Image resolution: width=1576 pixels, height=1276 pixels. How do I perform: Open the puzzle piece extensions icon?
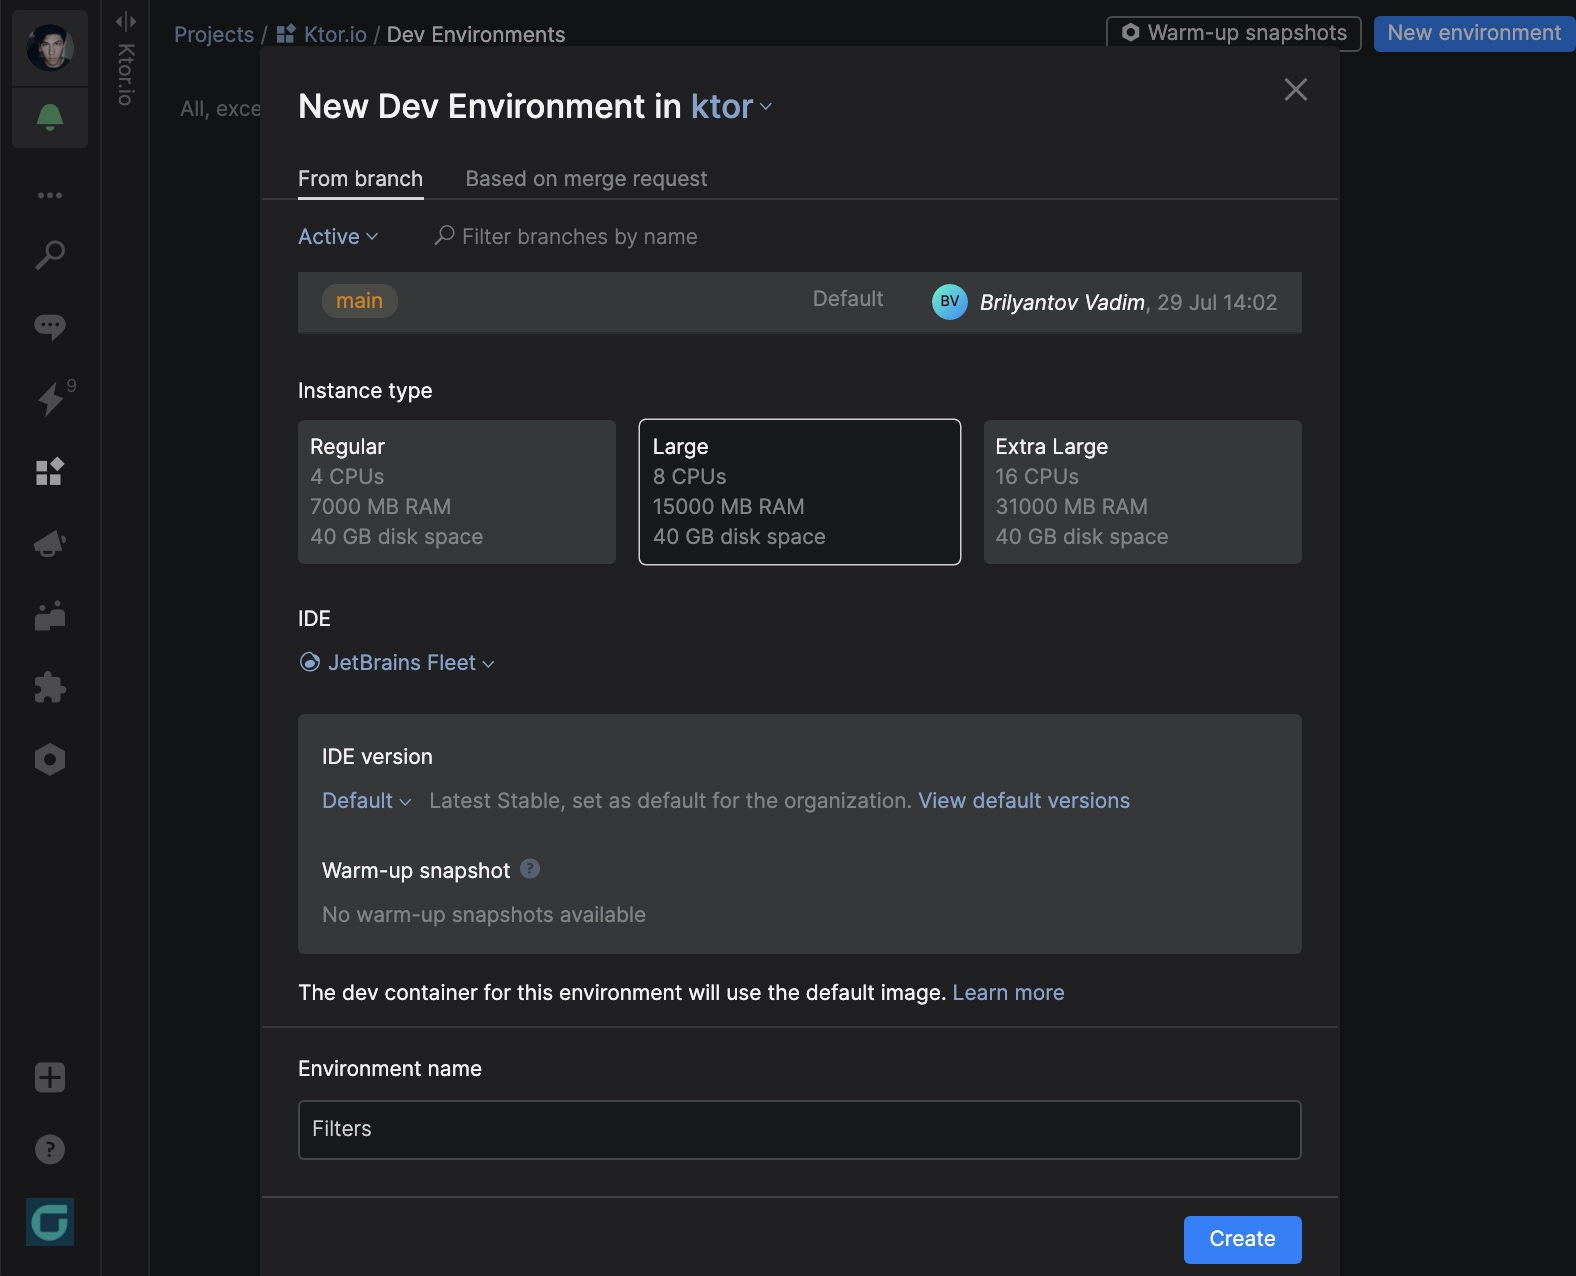pyautogui.click(x=50, y=688)
